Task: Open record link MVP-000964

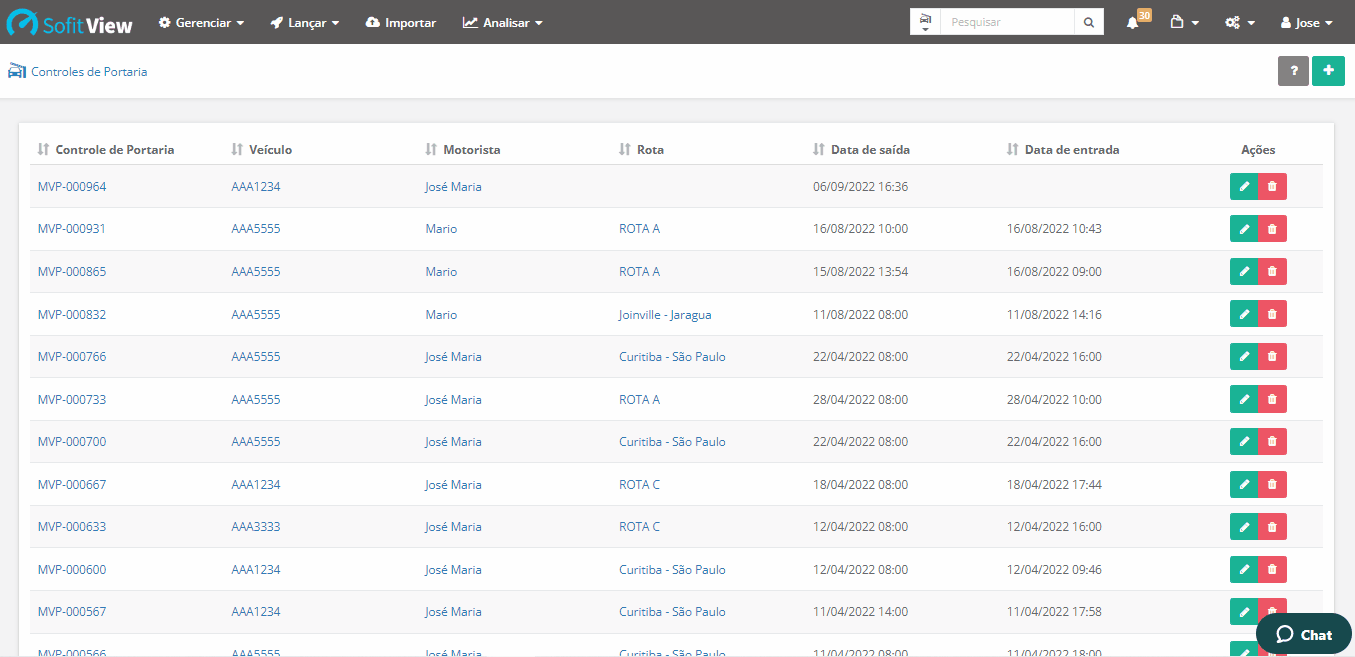Action: point(72,187)
